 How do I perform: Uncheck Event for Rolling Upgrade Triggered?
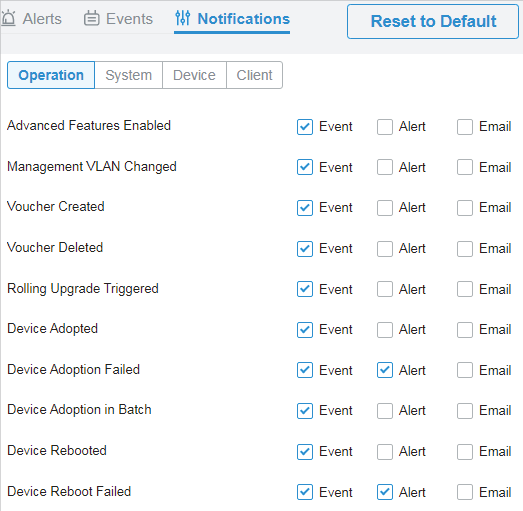pyautogui.click(x=305, y=289)
